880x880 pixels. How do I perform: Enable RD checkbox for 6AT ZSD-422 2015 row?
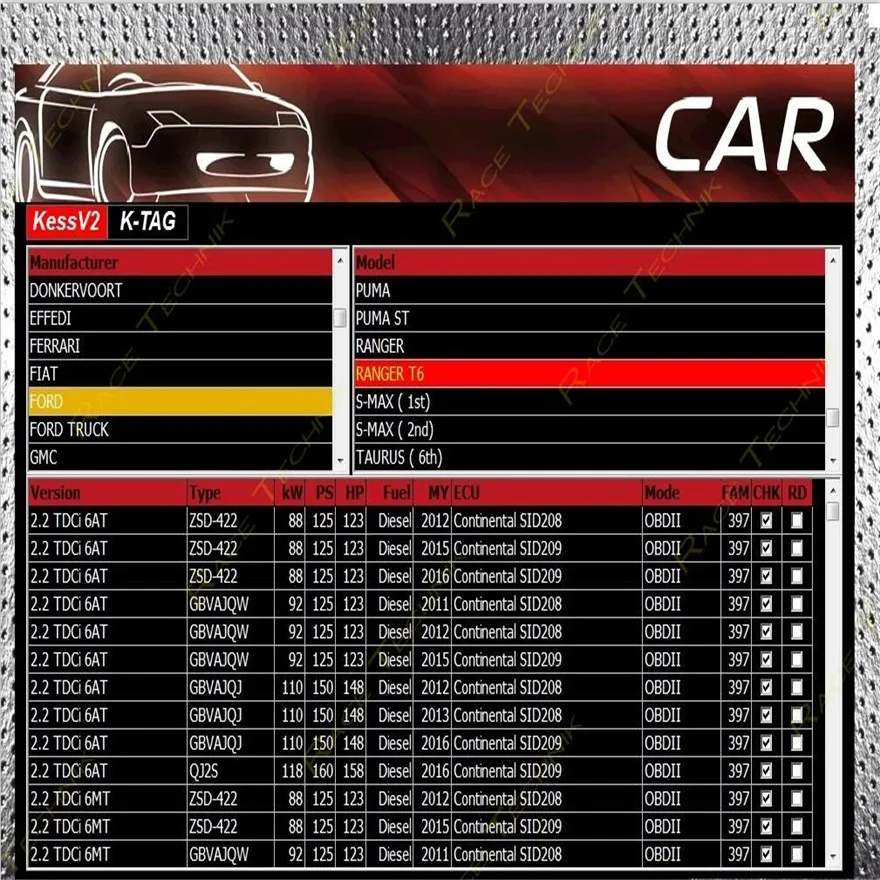(796, 548)
